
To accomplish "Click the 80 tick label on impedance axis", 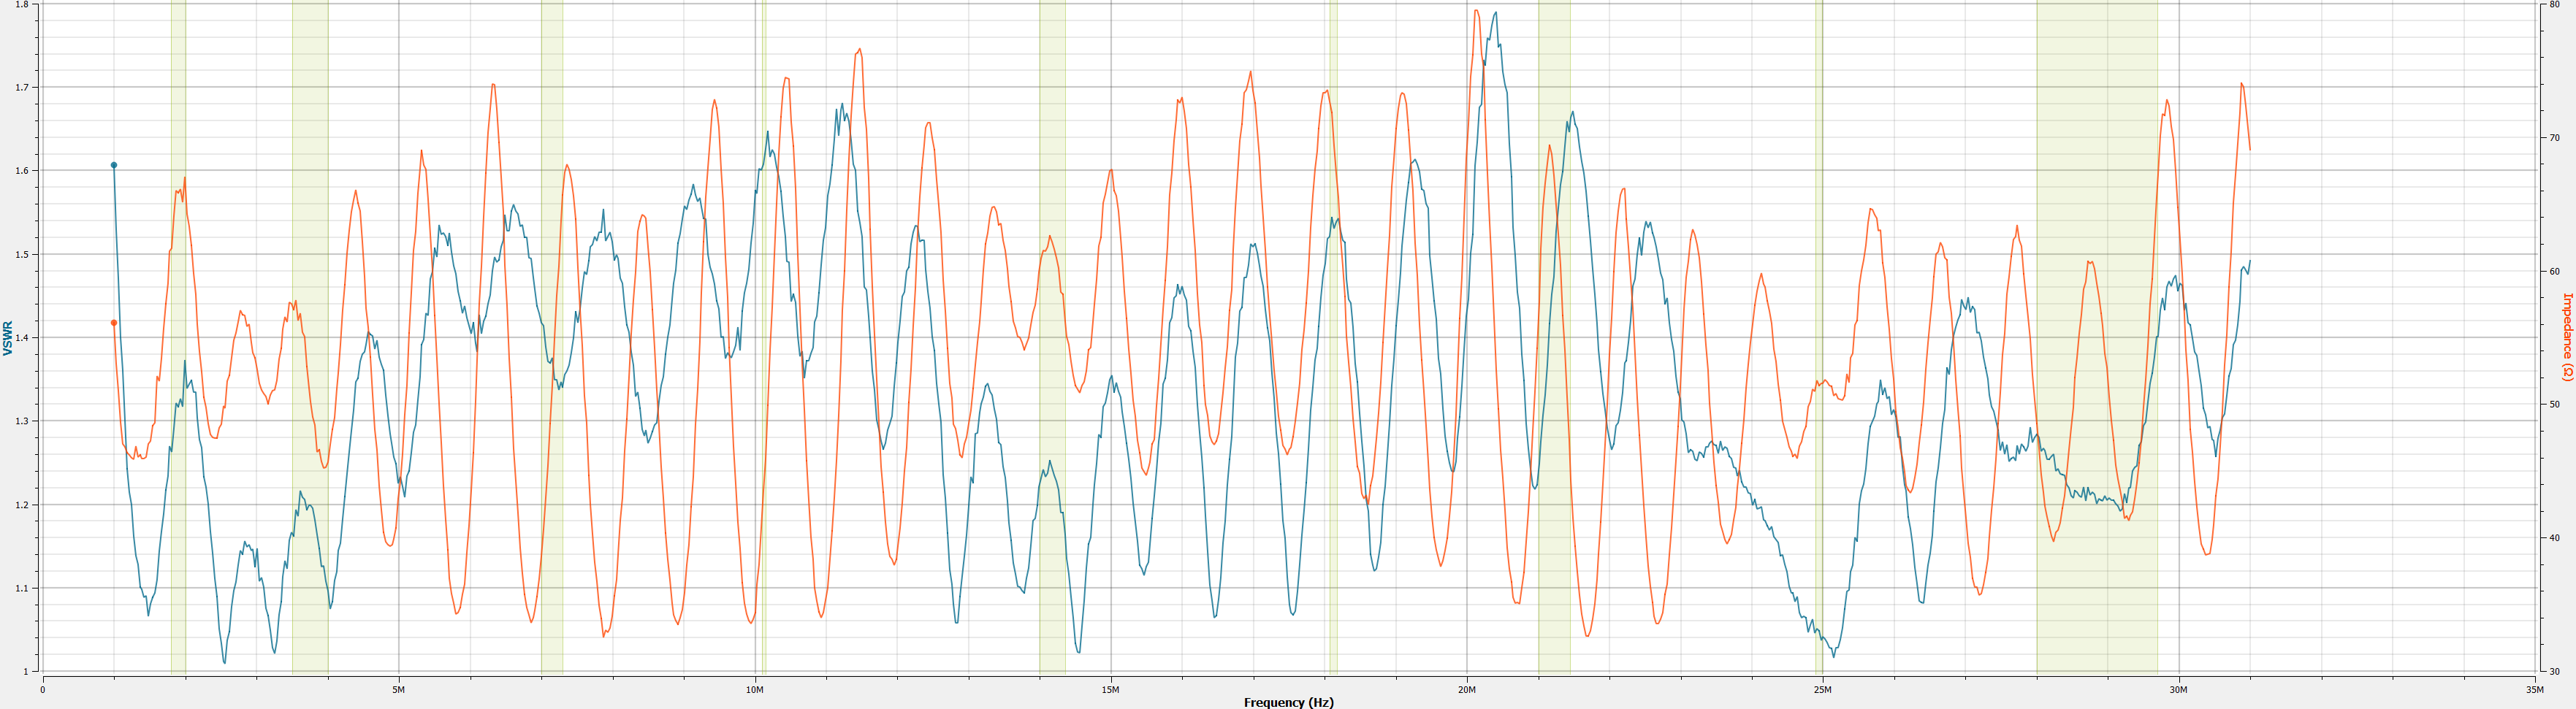I will 2554,5.
